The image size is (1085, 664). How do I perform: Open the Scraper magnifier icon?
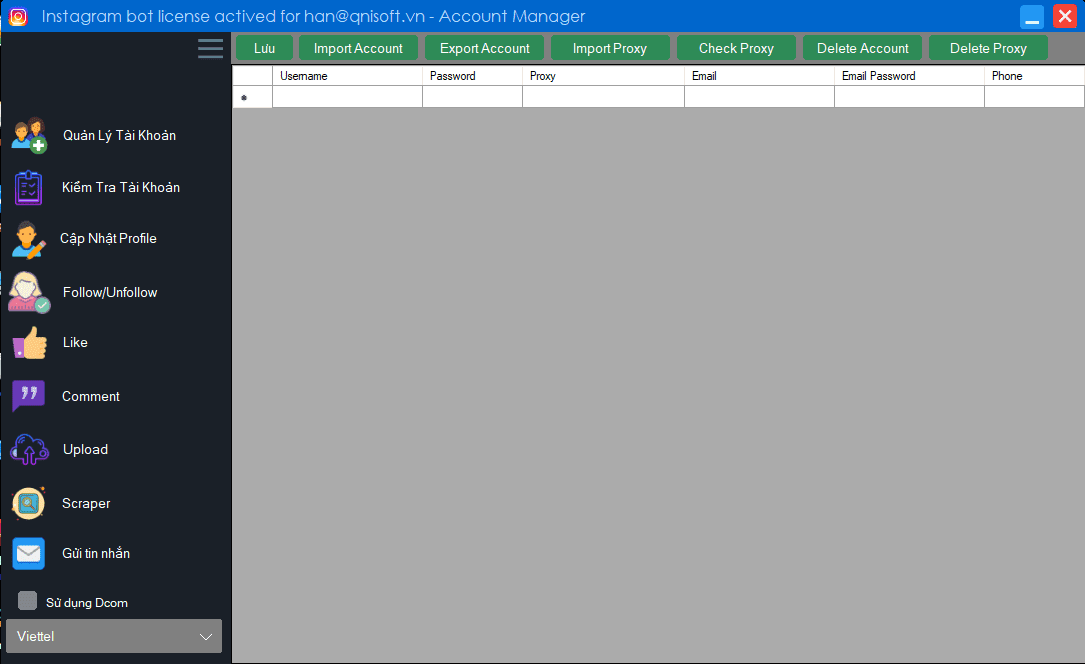pyautogui.click(x=28, y=503)
